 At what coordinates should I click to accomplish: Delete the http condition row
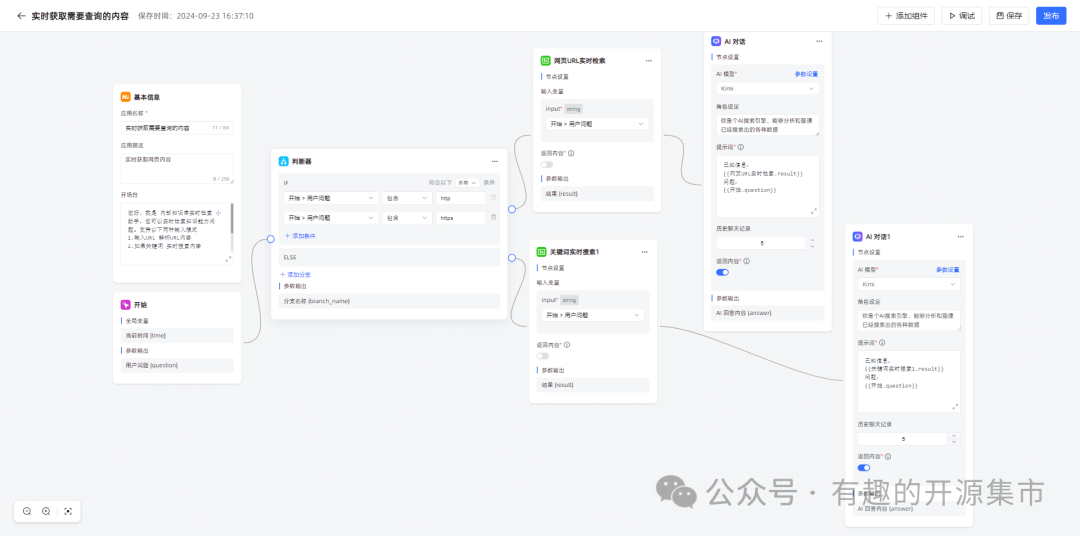click(493, 198)
